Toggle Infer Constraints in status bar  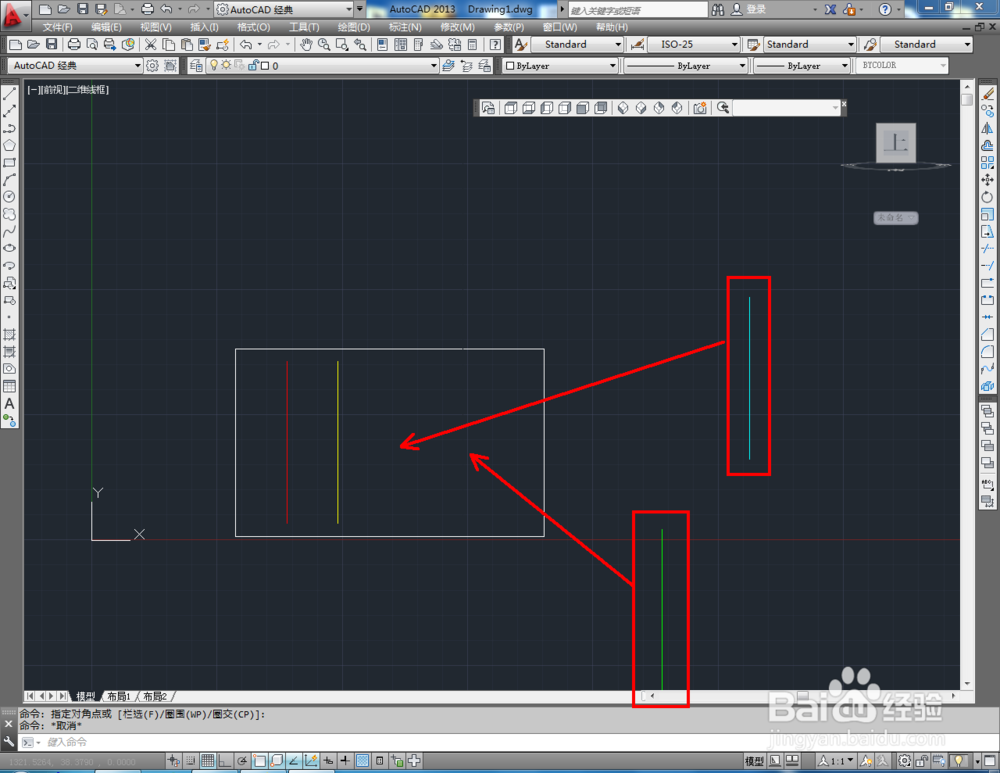pos(173,760)
